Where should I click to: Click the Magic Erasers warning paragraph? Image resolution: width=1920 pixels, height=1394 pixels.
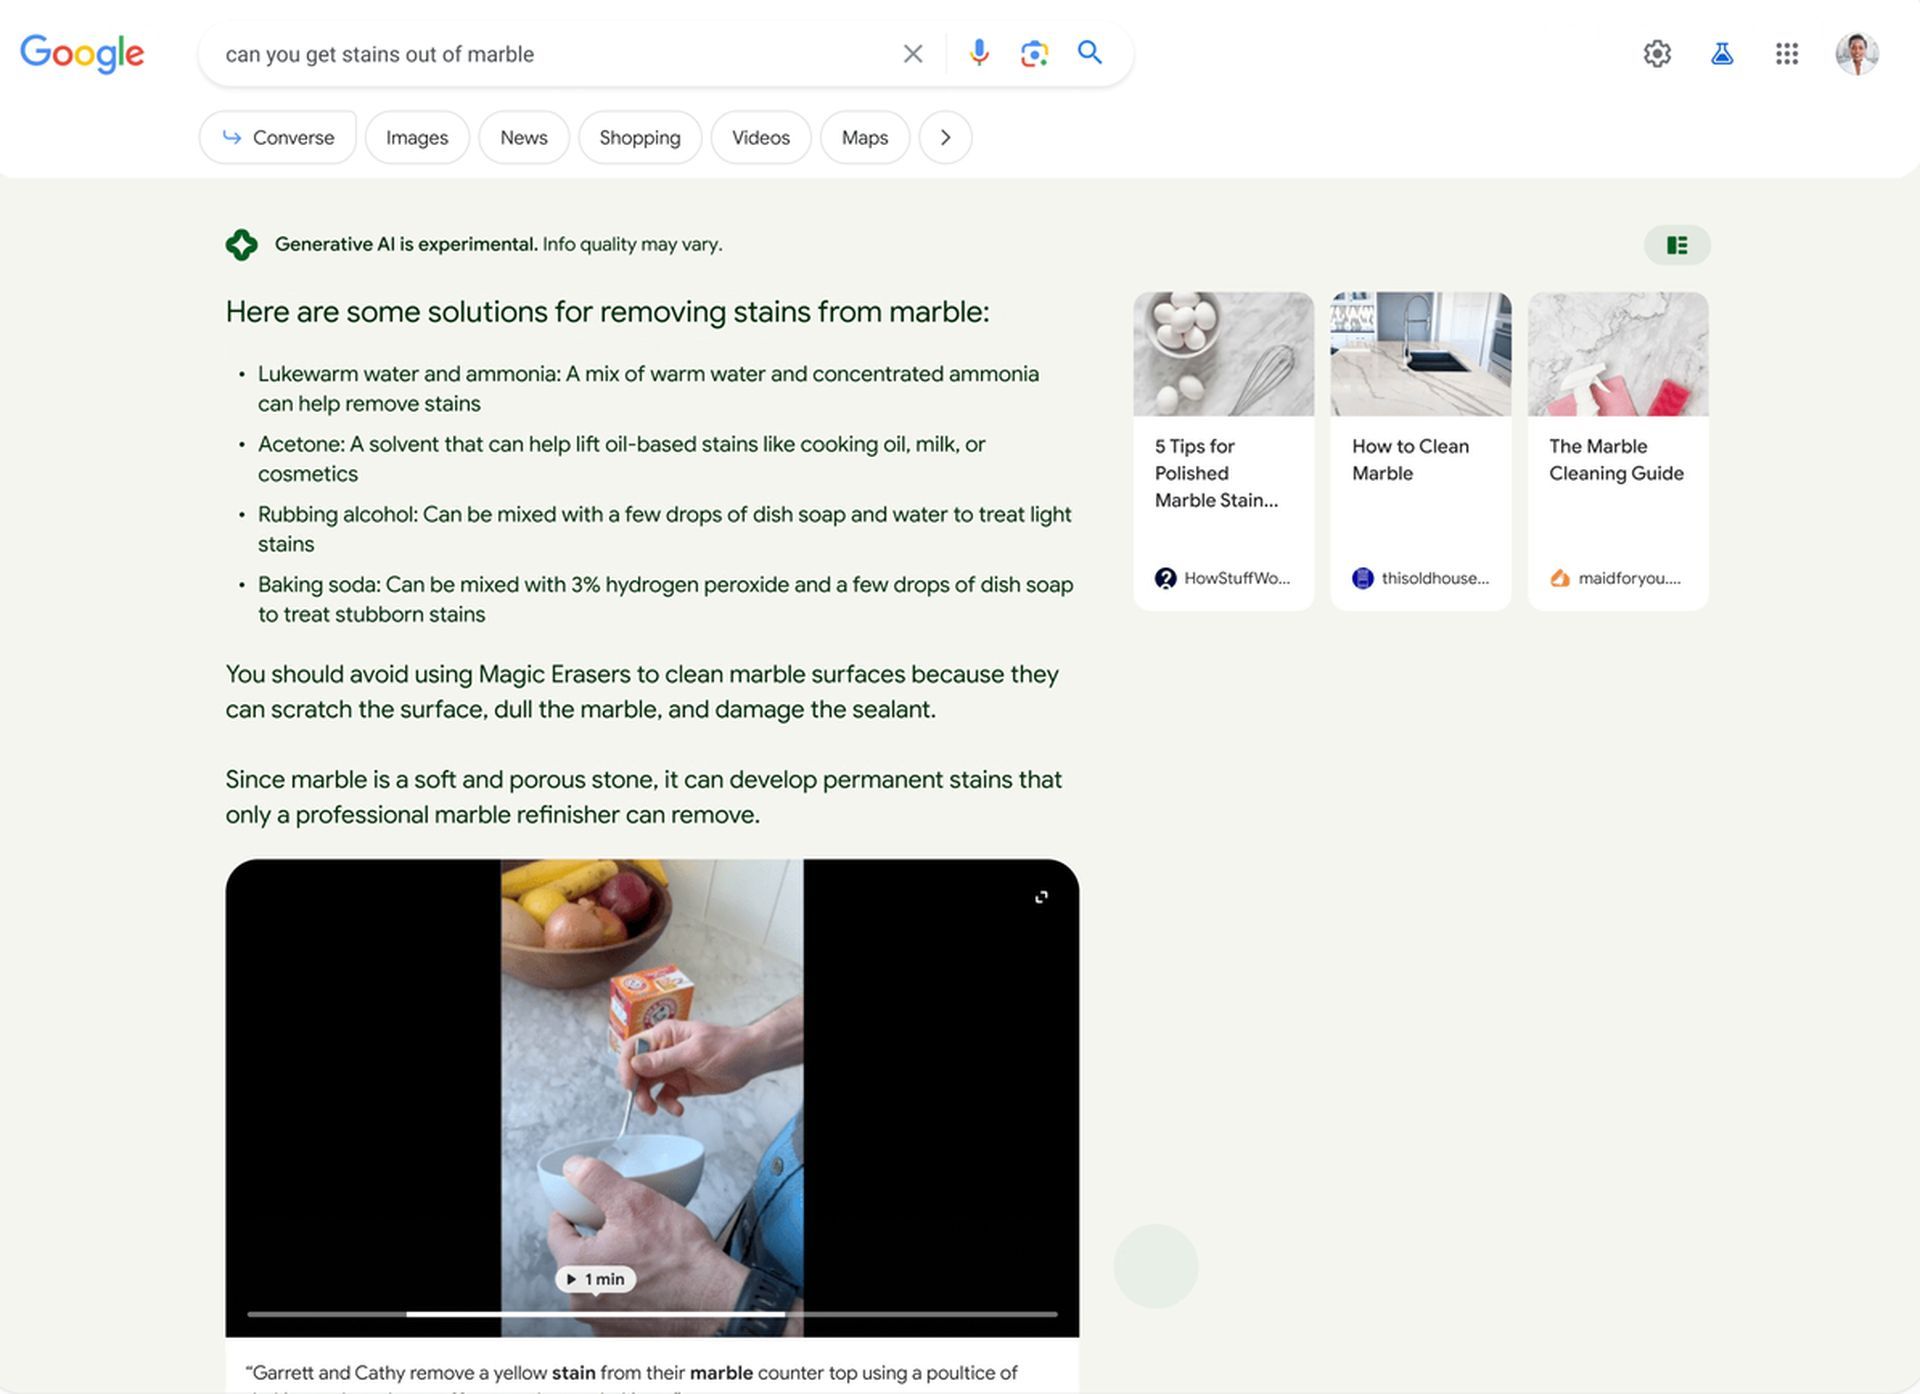[x=642, y=691]
